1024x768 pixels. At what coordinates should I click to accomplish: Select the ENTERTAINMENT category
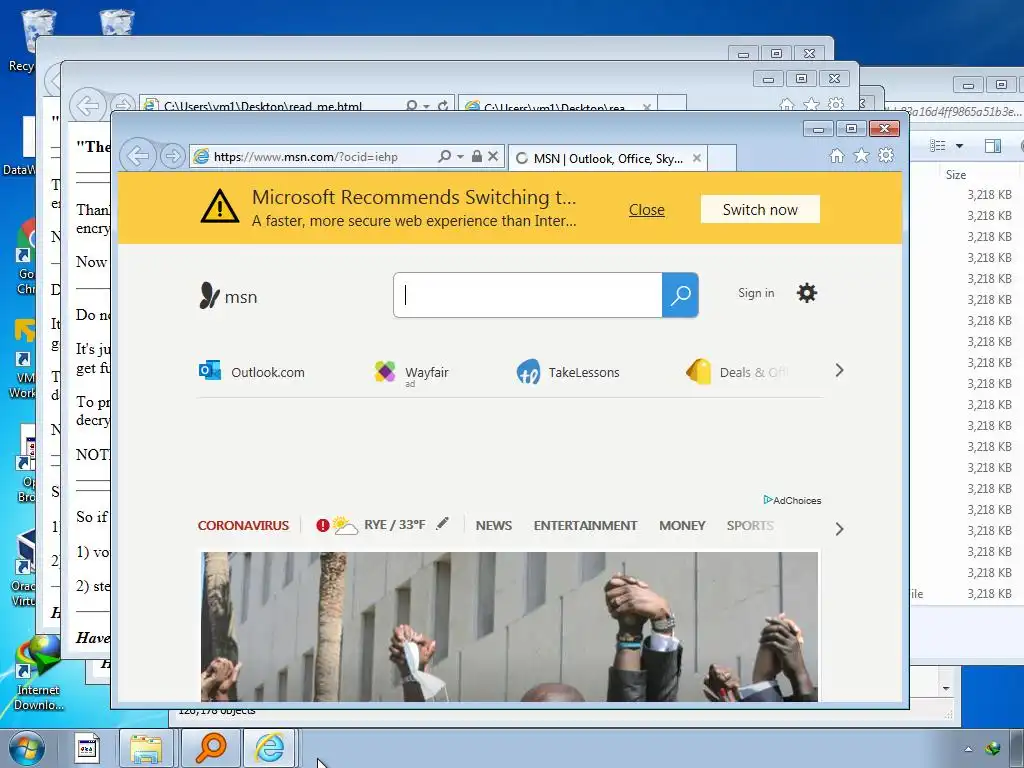point(585,526)
